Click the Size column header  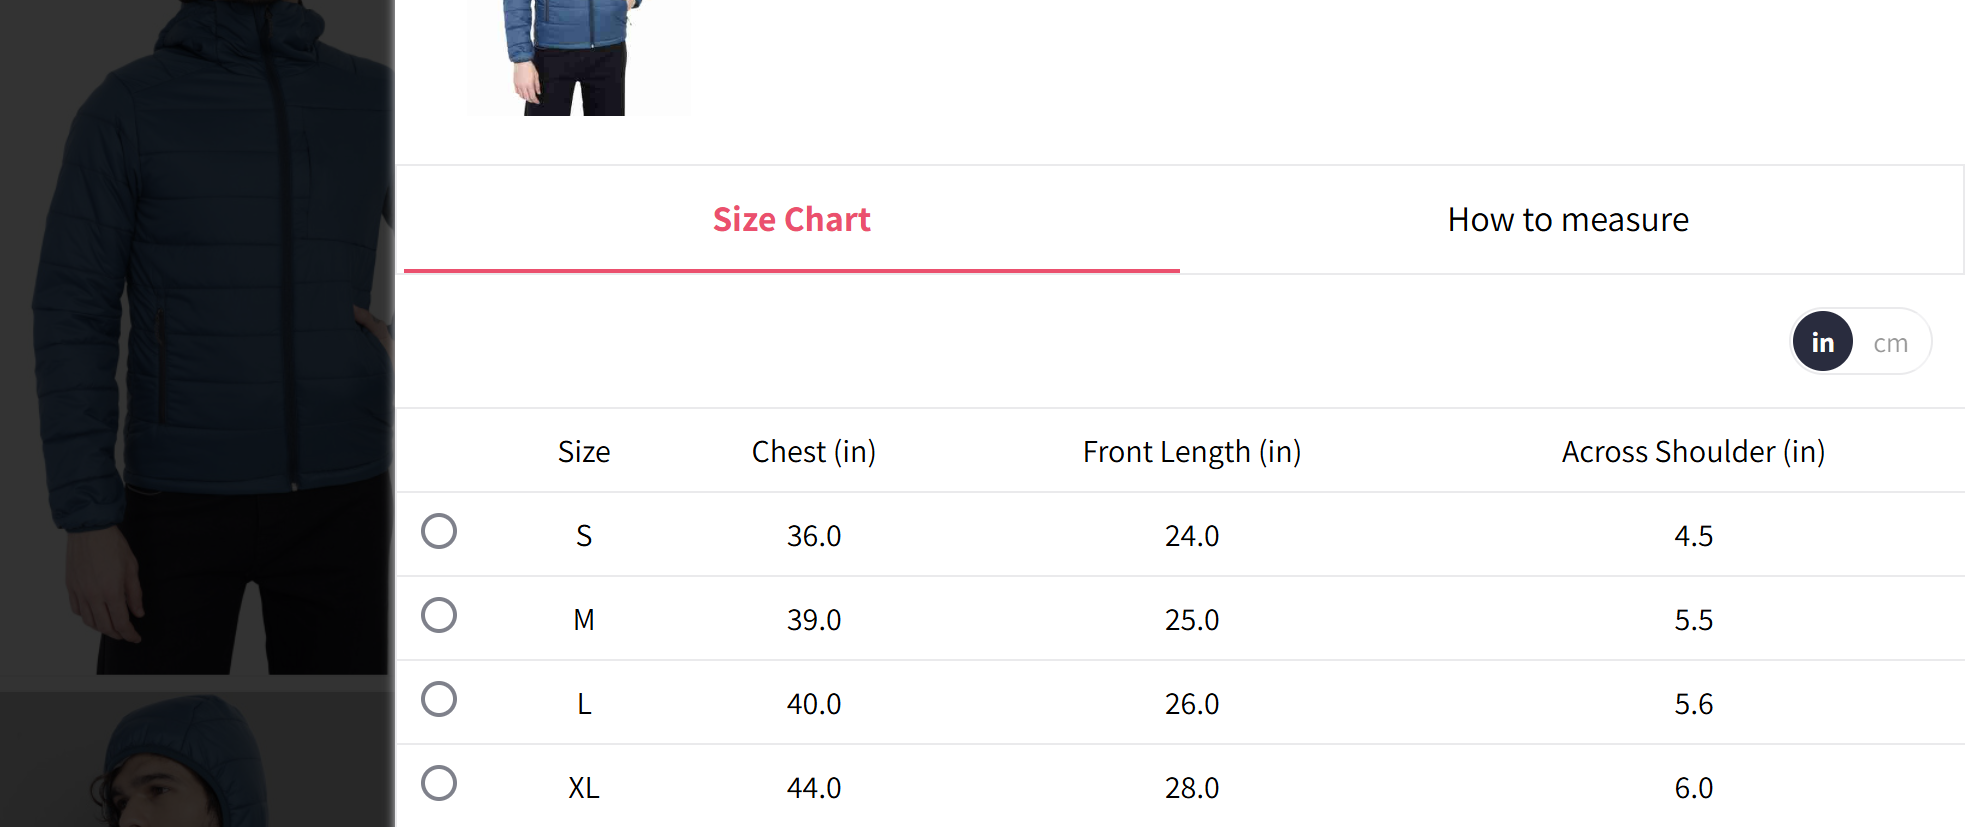coord(584,452)
